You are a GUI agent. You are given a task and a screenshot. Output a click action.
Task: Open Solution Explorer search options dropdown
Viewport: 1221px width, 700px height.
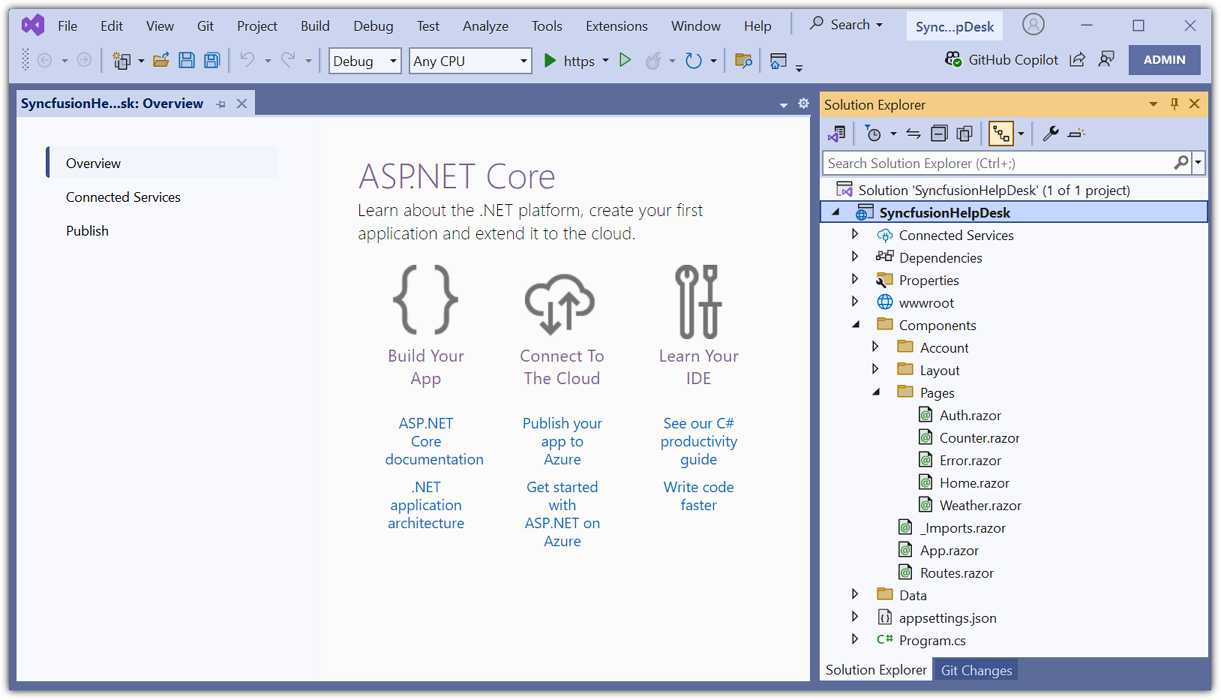click(x=1198, y=163)
